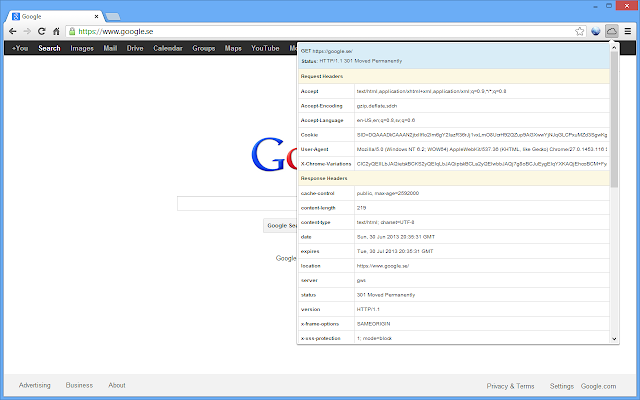Select the gzip,deflate,sdch encoding value

pyautogui.click(x=377, y=106)
